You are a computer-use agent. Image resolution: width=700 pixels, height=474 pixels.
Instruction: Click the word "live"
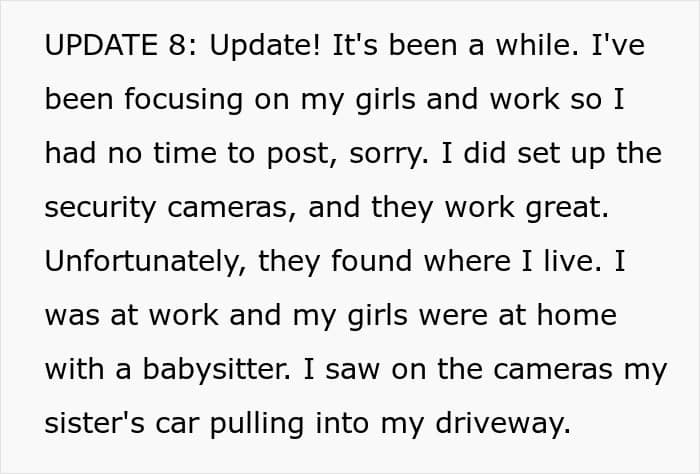point(578,262)
